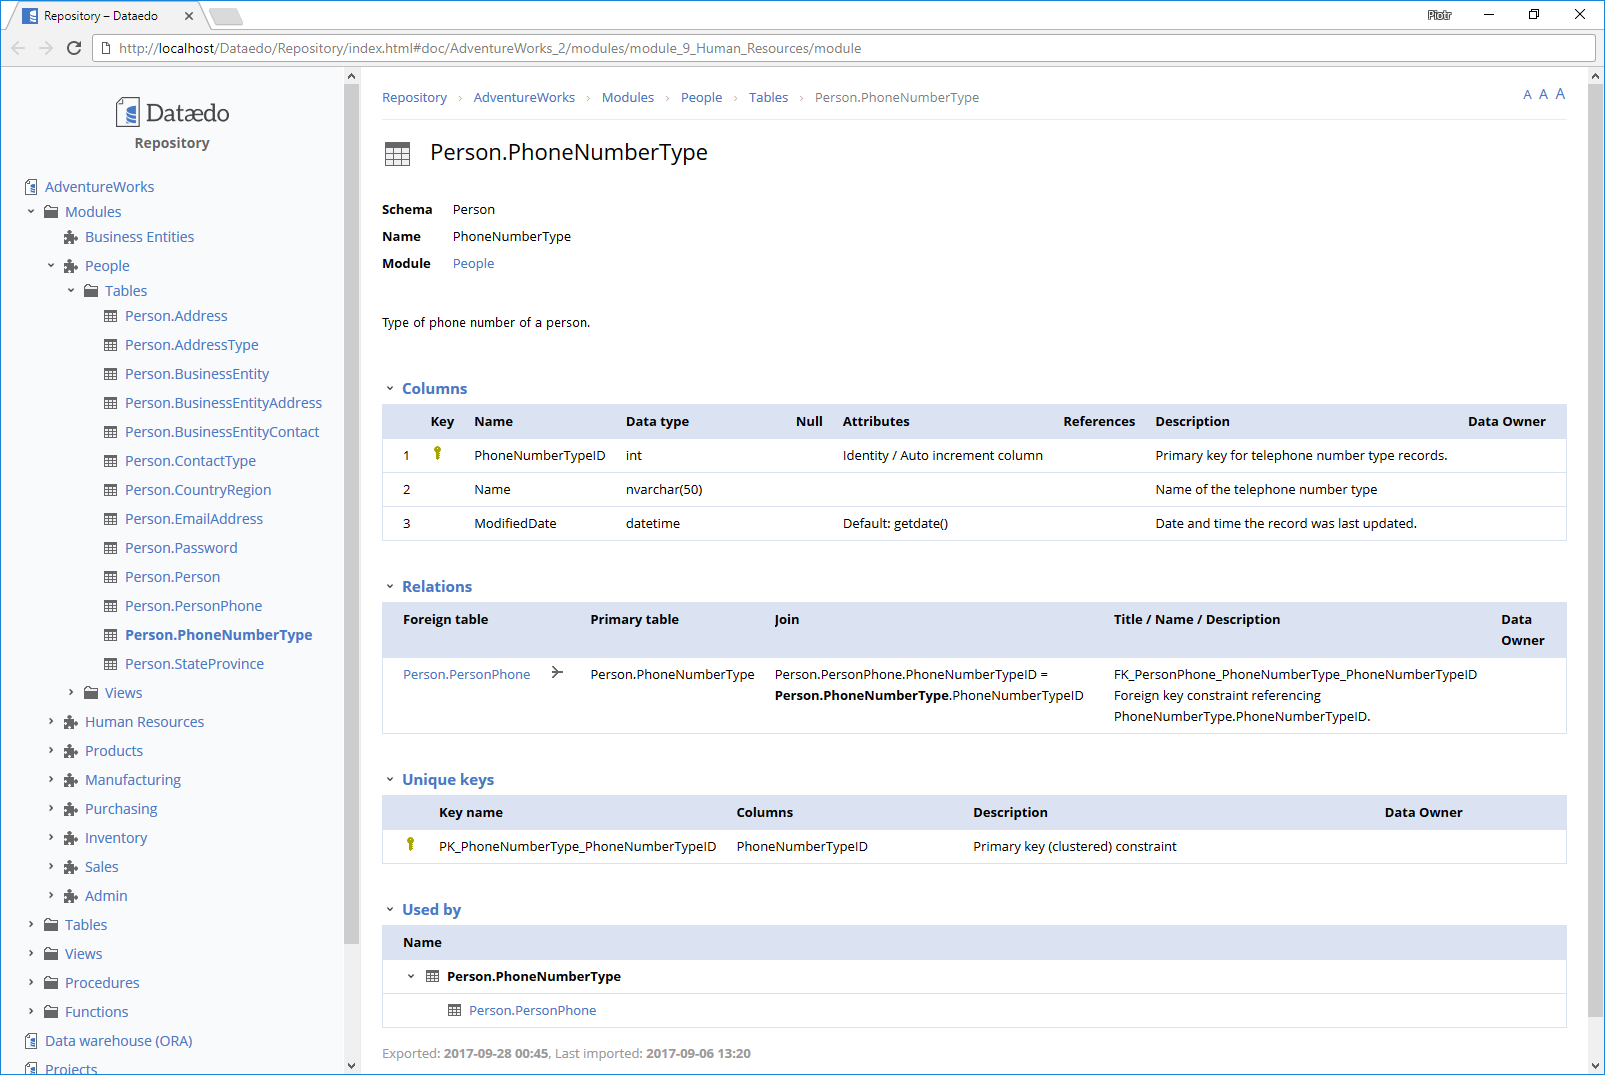
Task: Click the puzzle icon beside Business Entities
Action: click(71, 237)
